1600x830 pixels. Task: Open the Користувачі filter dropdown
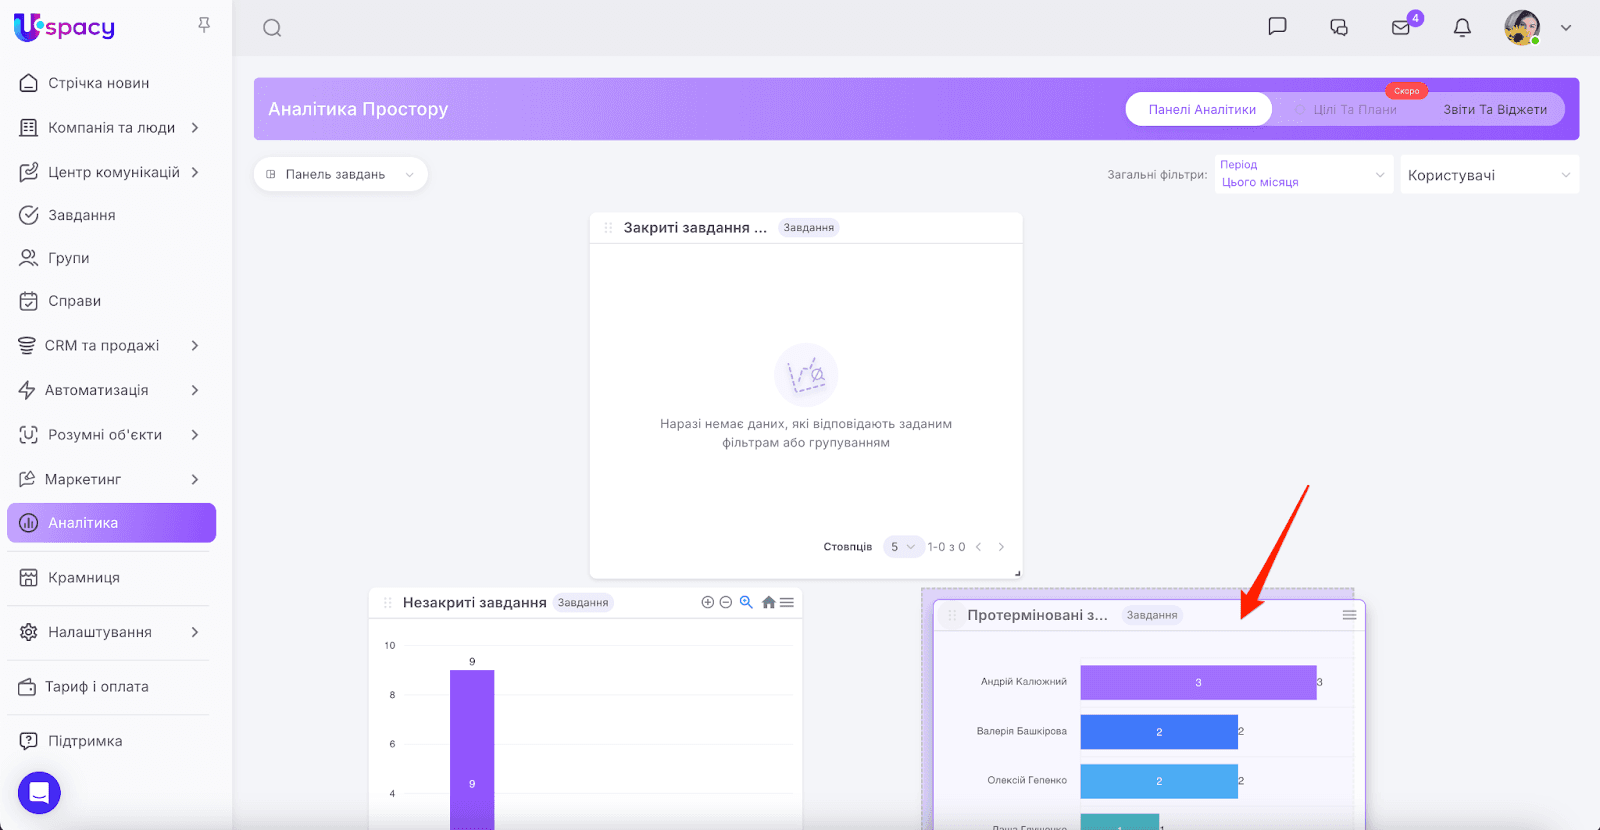click(1490, 175)
